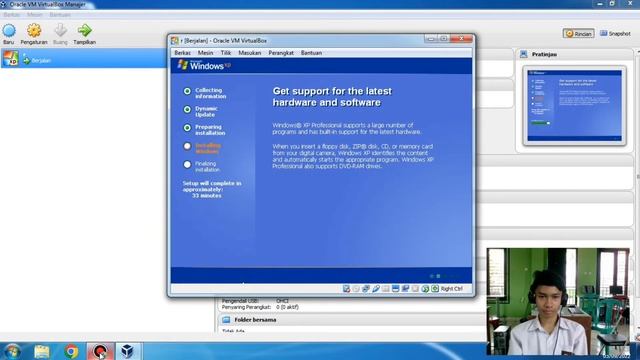The height and width of the screenshot is (360, 640).
Task: Maximize the running VM window
Action: 443,39
